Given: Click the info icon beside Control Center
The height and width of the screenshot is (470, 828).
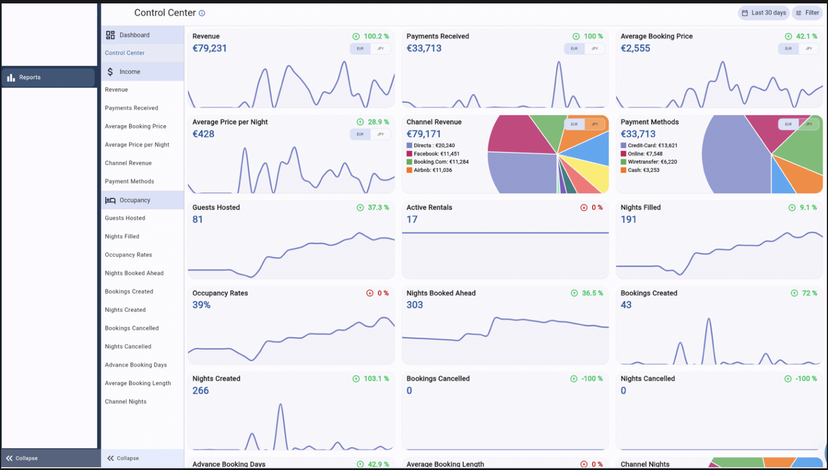Looking at the screenshot, I should pos(202,14).
